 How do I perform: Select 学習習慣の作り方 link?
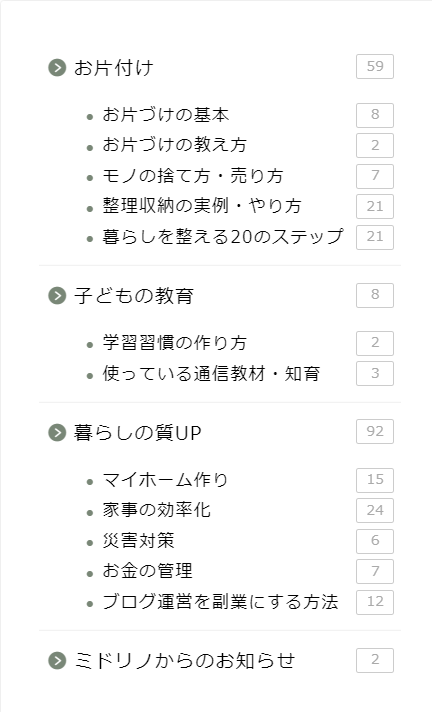click(x=174, y=343)
